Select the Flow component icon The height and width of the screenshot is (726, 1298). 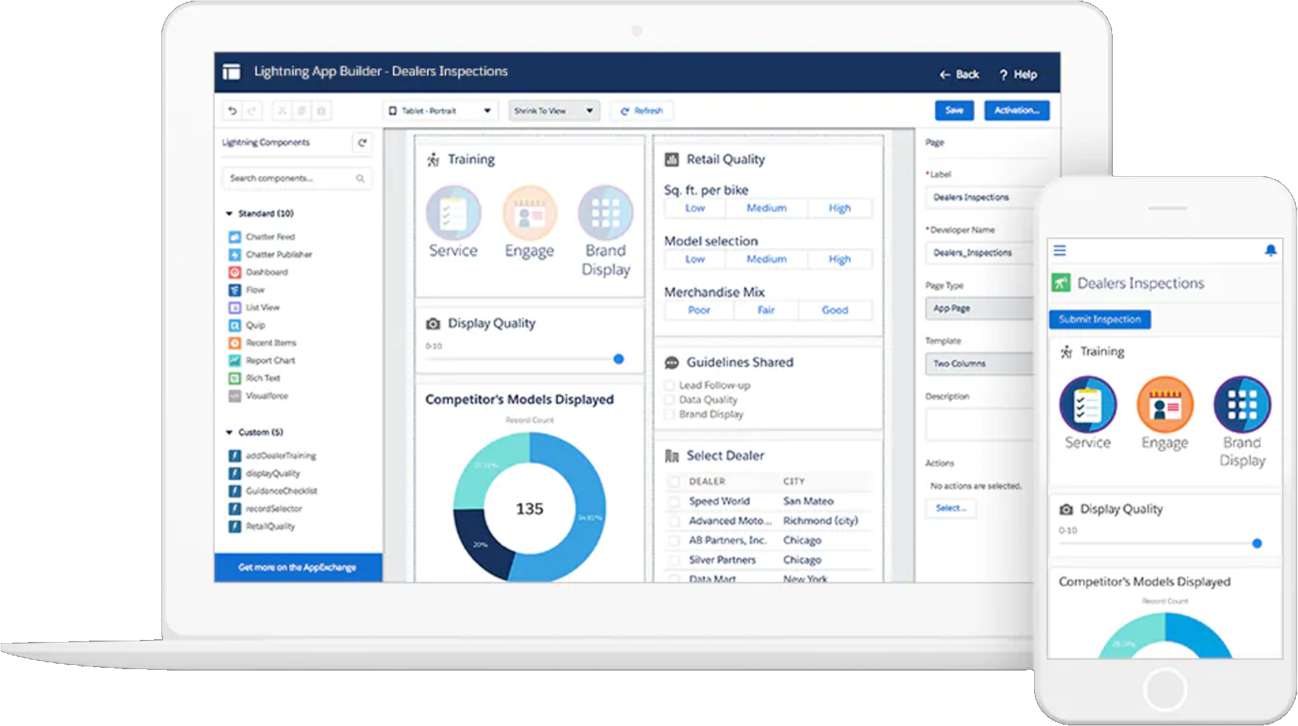[234, 290]
